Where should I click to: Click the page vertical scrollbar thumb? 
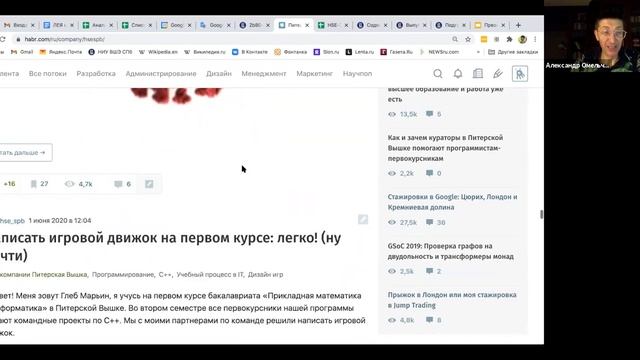coord(541,214)
